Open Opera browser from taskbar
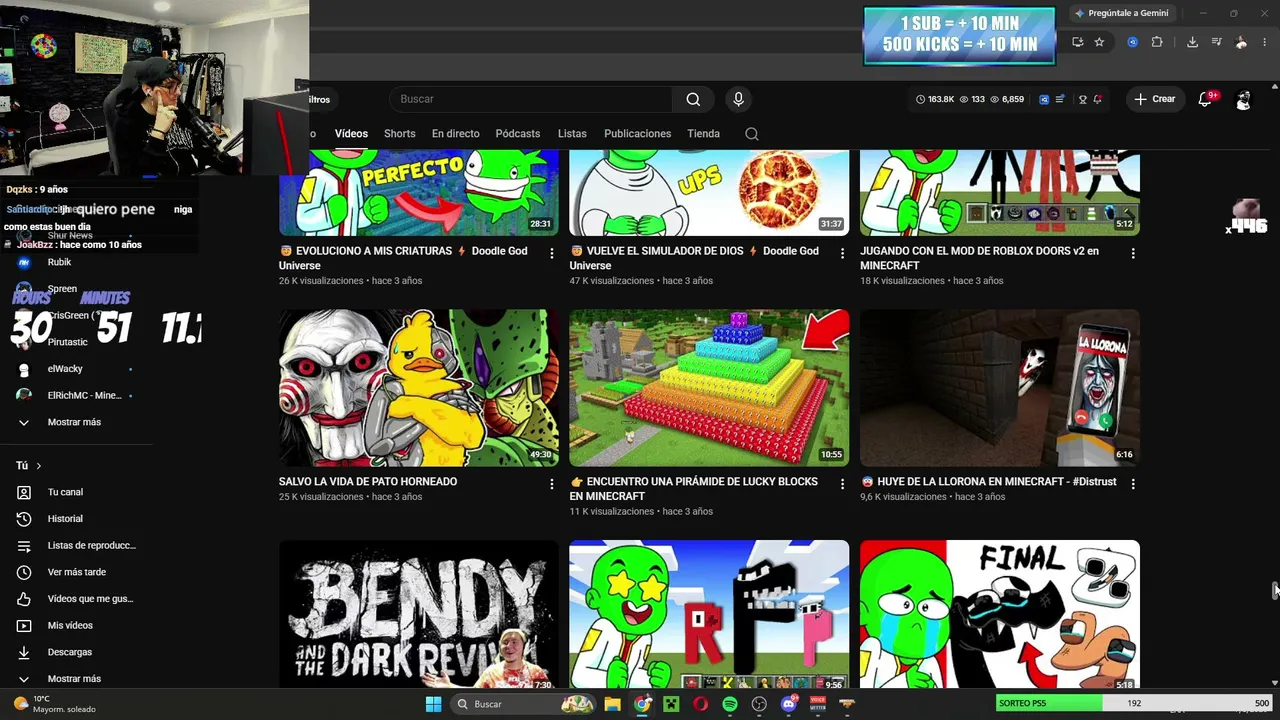Screen dimensions: 1280x720 pos(700,704)
